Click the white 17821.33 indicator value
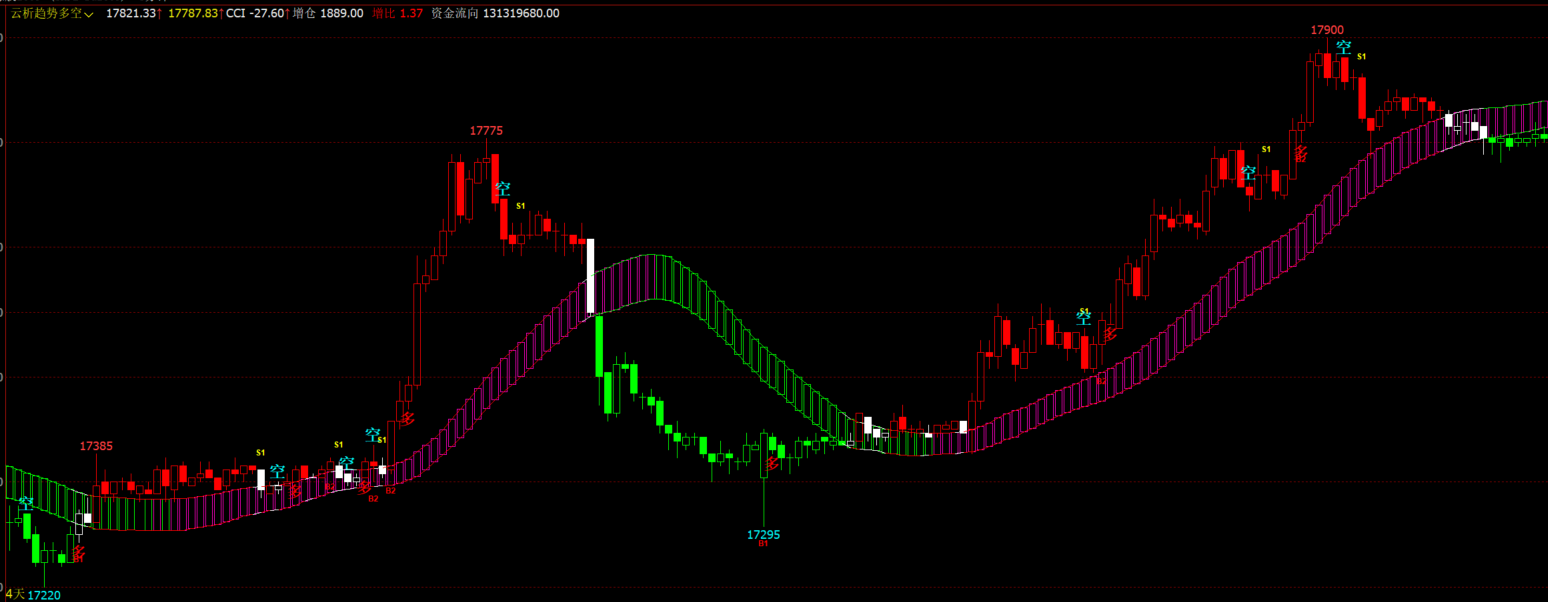Image resolution: width=1548 pixels, height=602 pixels. click(x=131, y=13)
